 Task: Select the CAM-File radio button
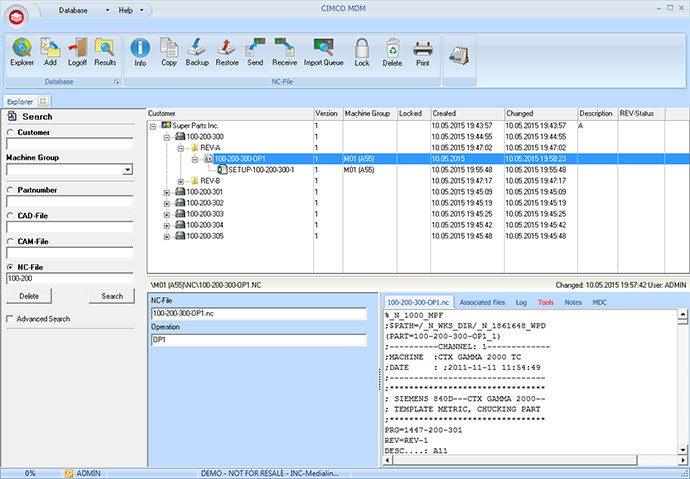[x=10, y=241]
